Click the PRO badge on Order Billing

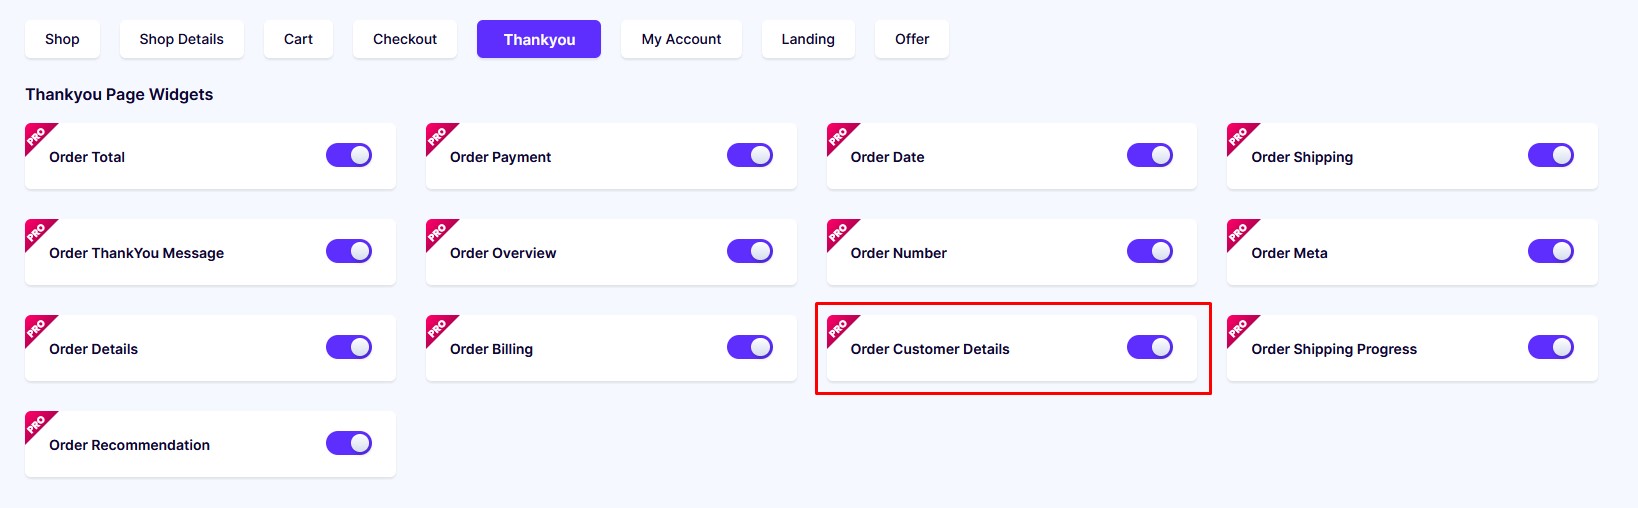(x=438, y=327)
